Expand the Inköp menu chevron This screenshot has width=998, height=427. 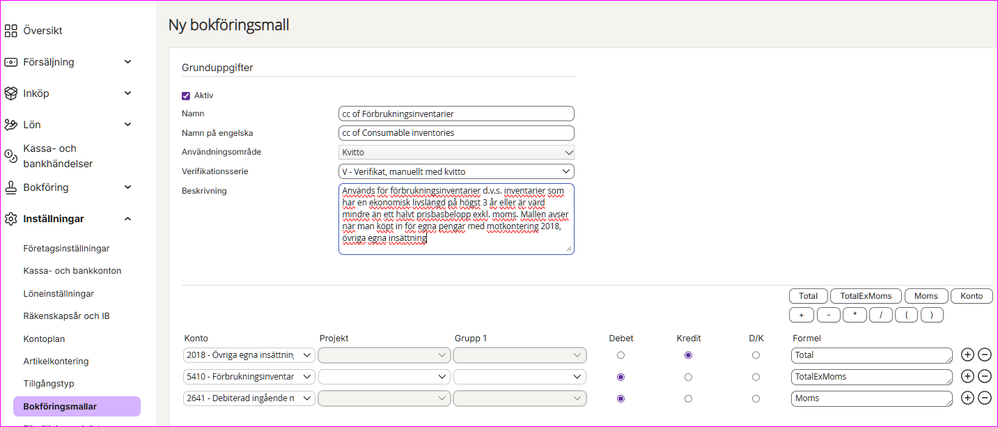pyautogui.click(x=127, y=93)
